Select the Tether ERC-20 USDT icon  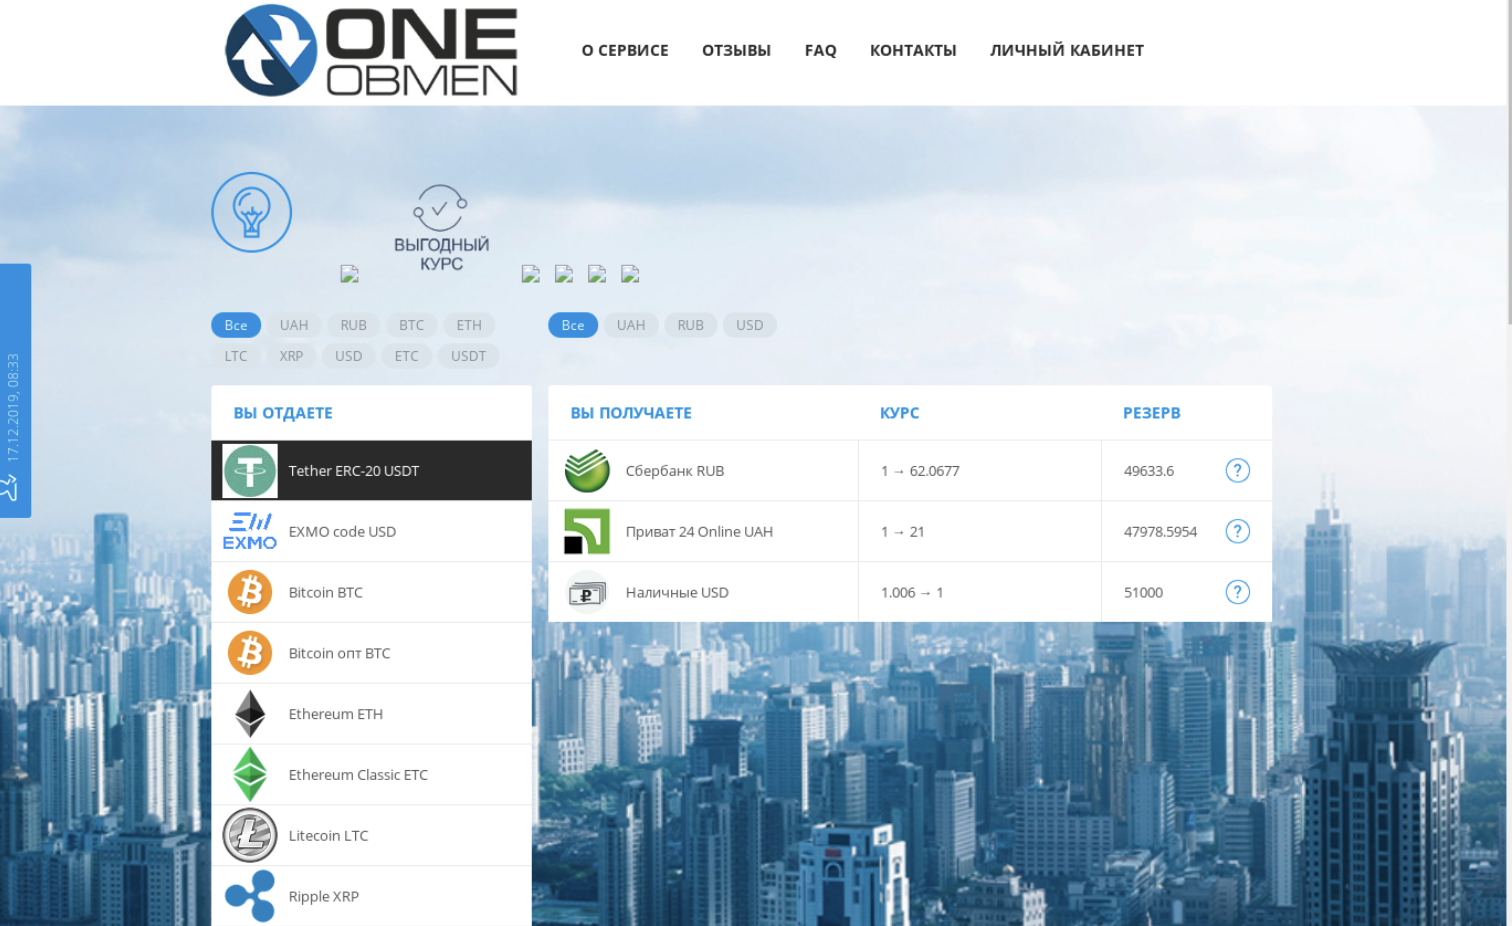[249, 470]
